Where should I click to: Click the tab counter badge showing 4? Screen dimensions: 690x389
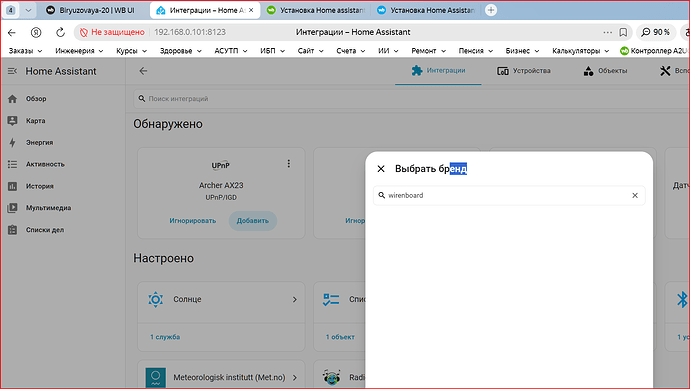(11, 10)
